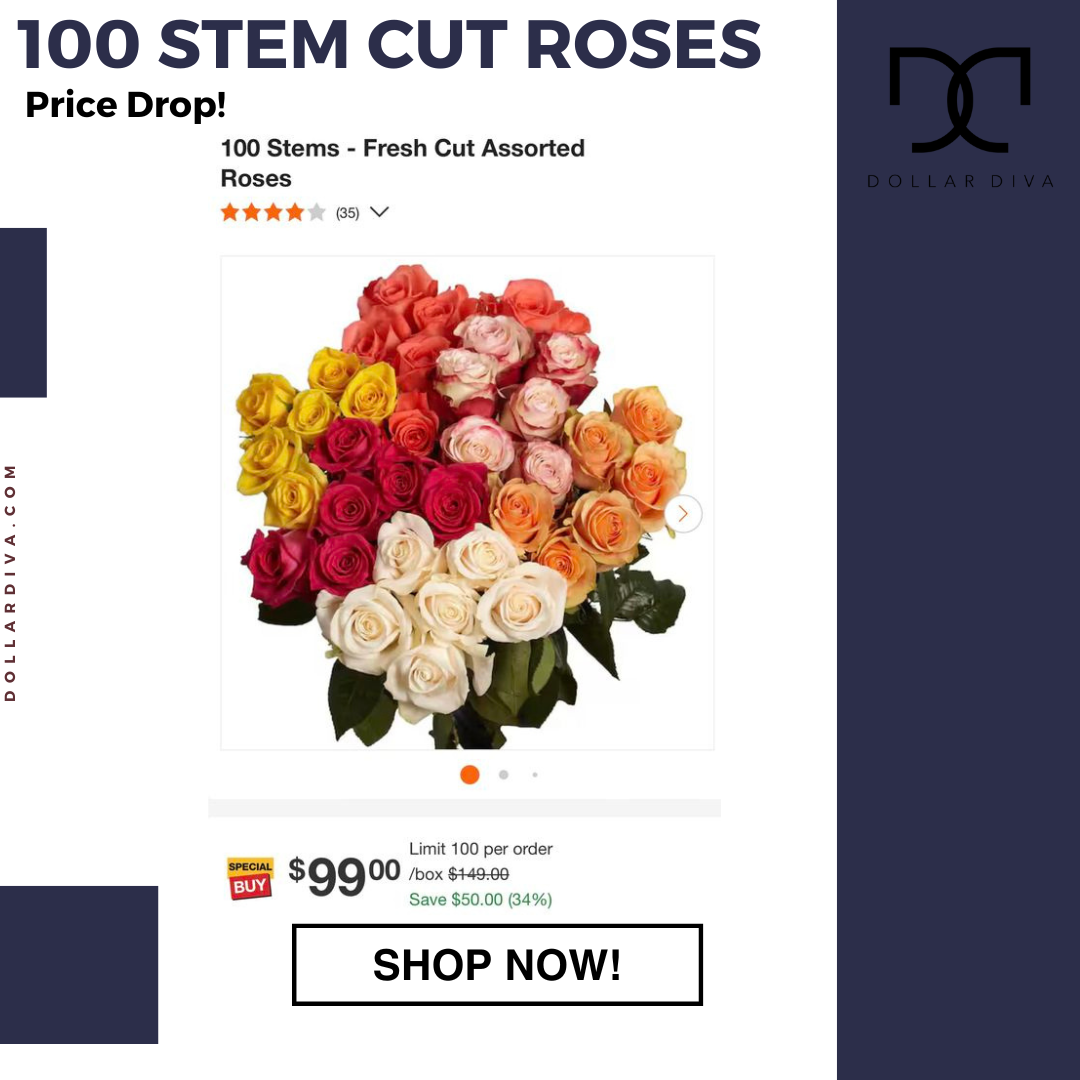Click the $99.00 price
The height and width of the screenshot is (1080, 1080).
[x=344, y=875]
